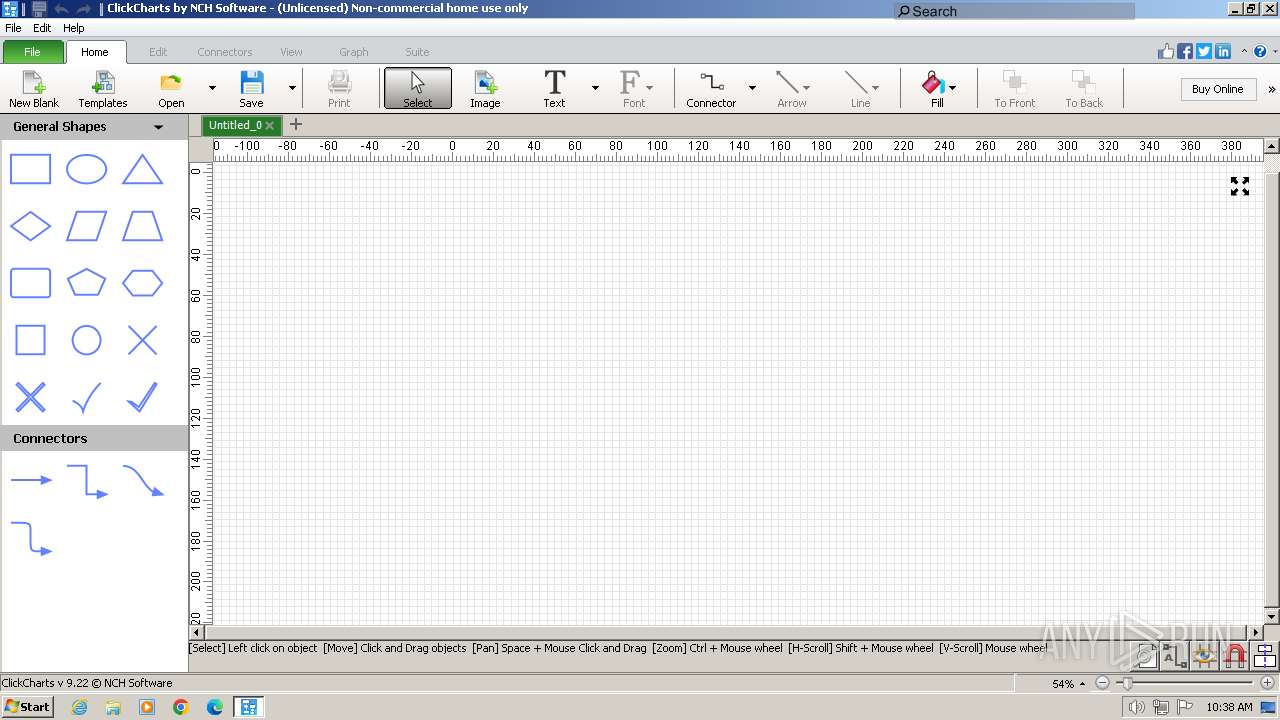Add an ellipse shape
The width and height of the screenshot is (1280, 720).
86,170
